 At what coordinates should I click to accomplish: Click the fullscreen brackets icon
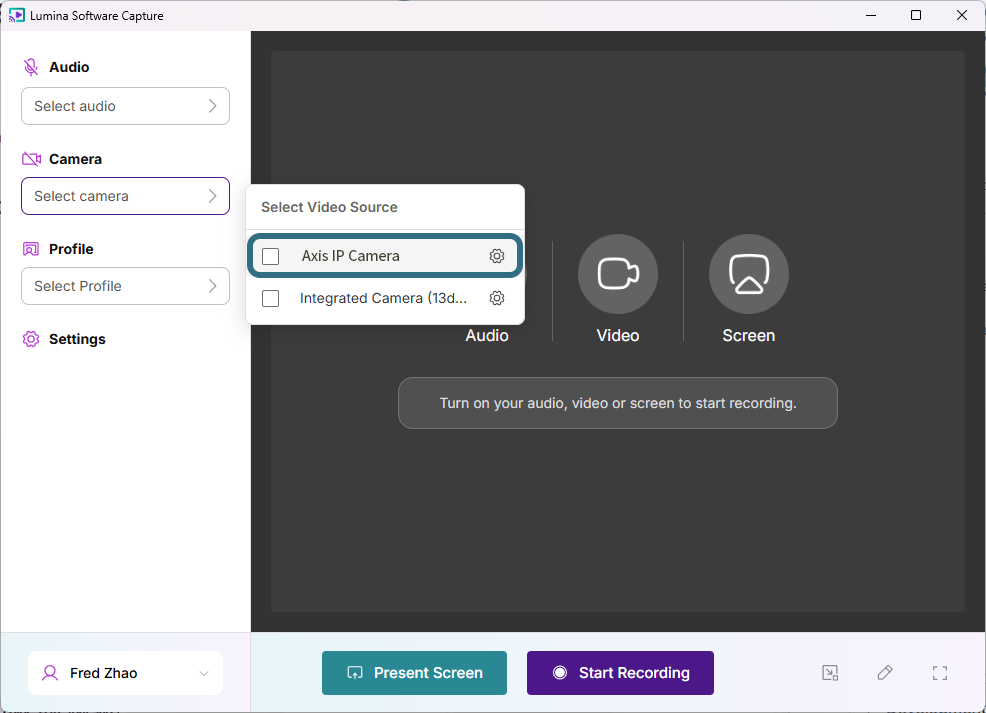pyautogui.click(x=939, y=673)
